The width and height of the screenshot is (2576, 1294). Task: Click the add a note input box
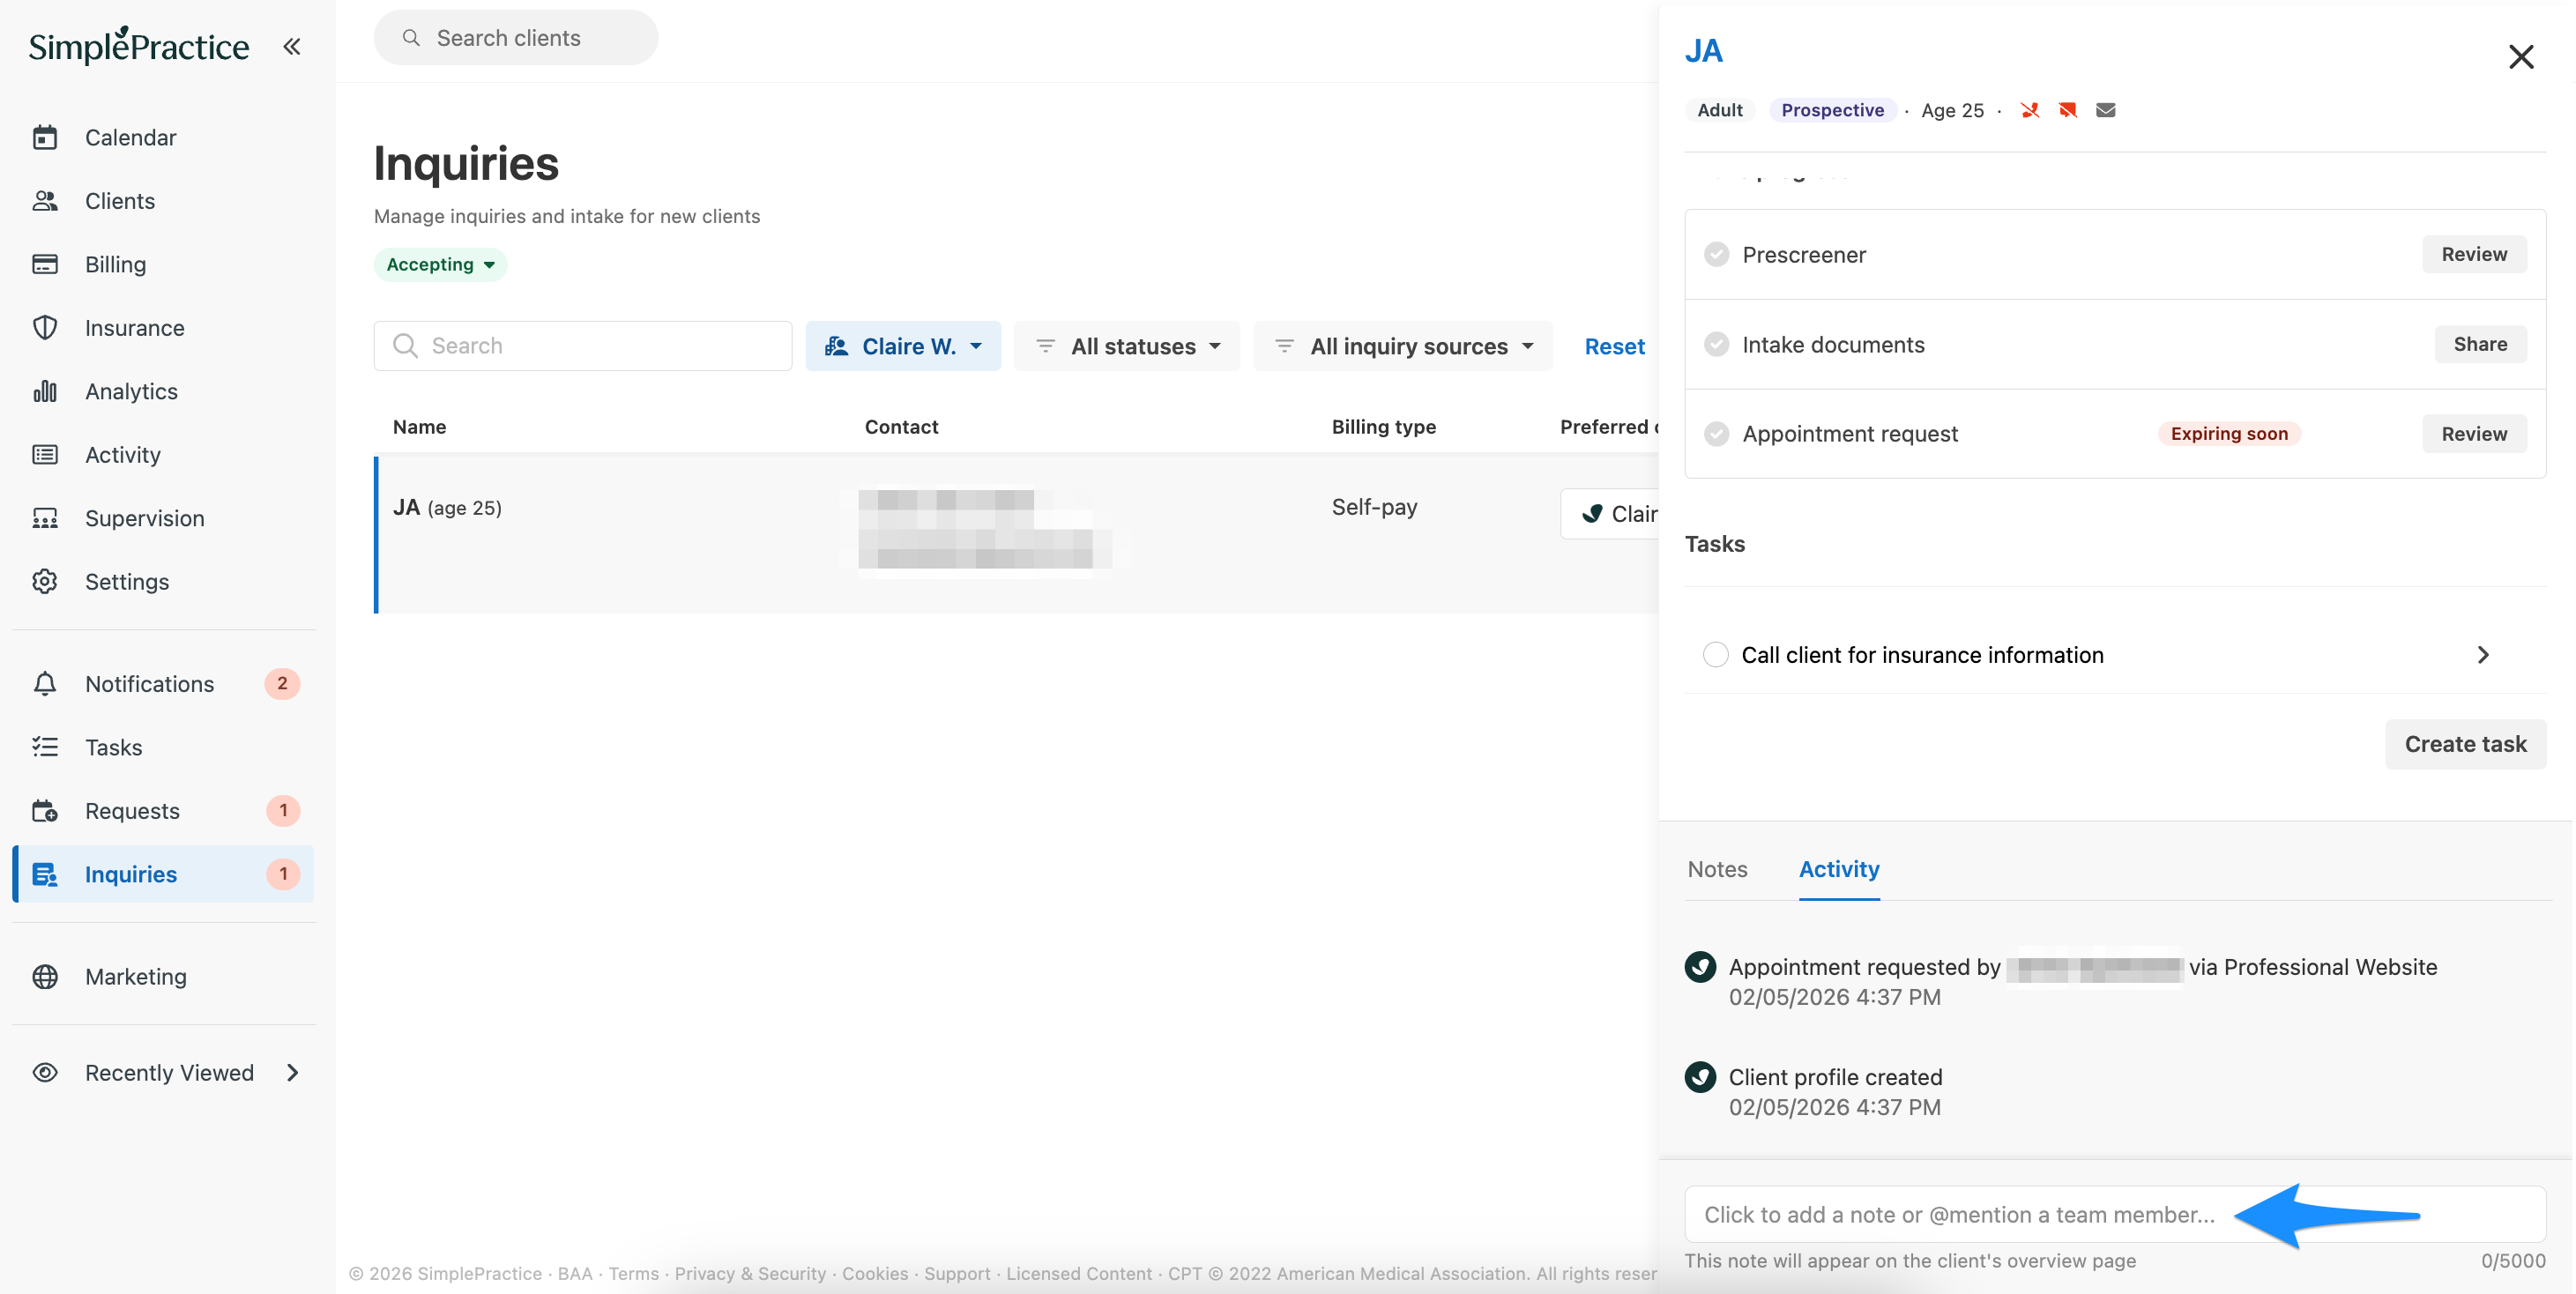(2115, 1214)
